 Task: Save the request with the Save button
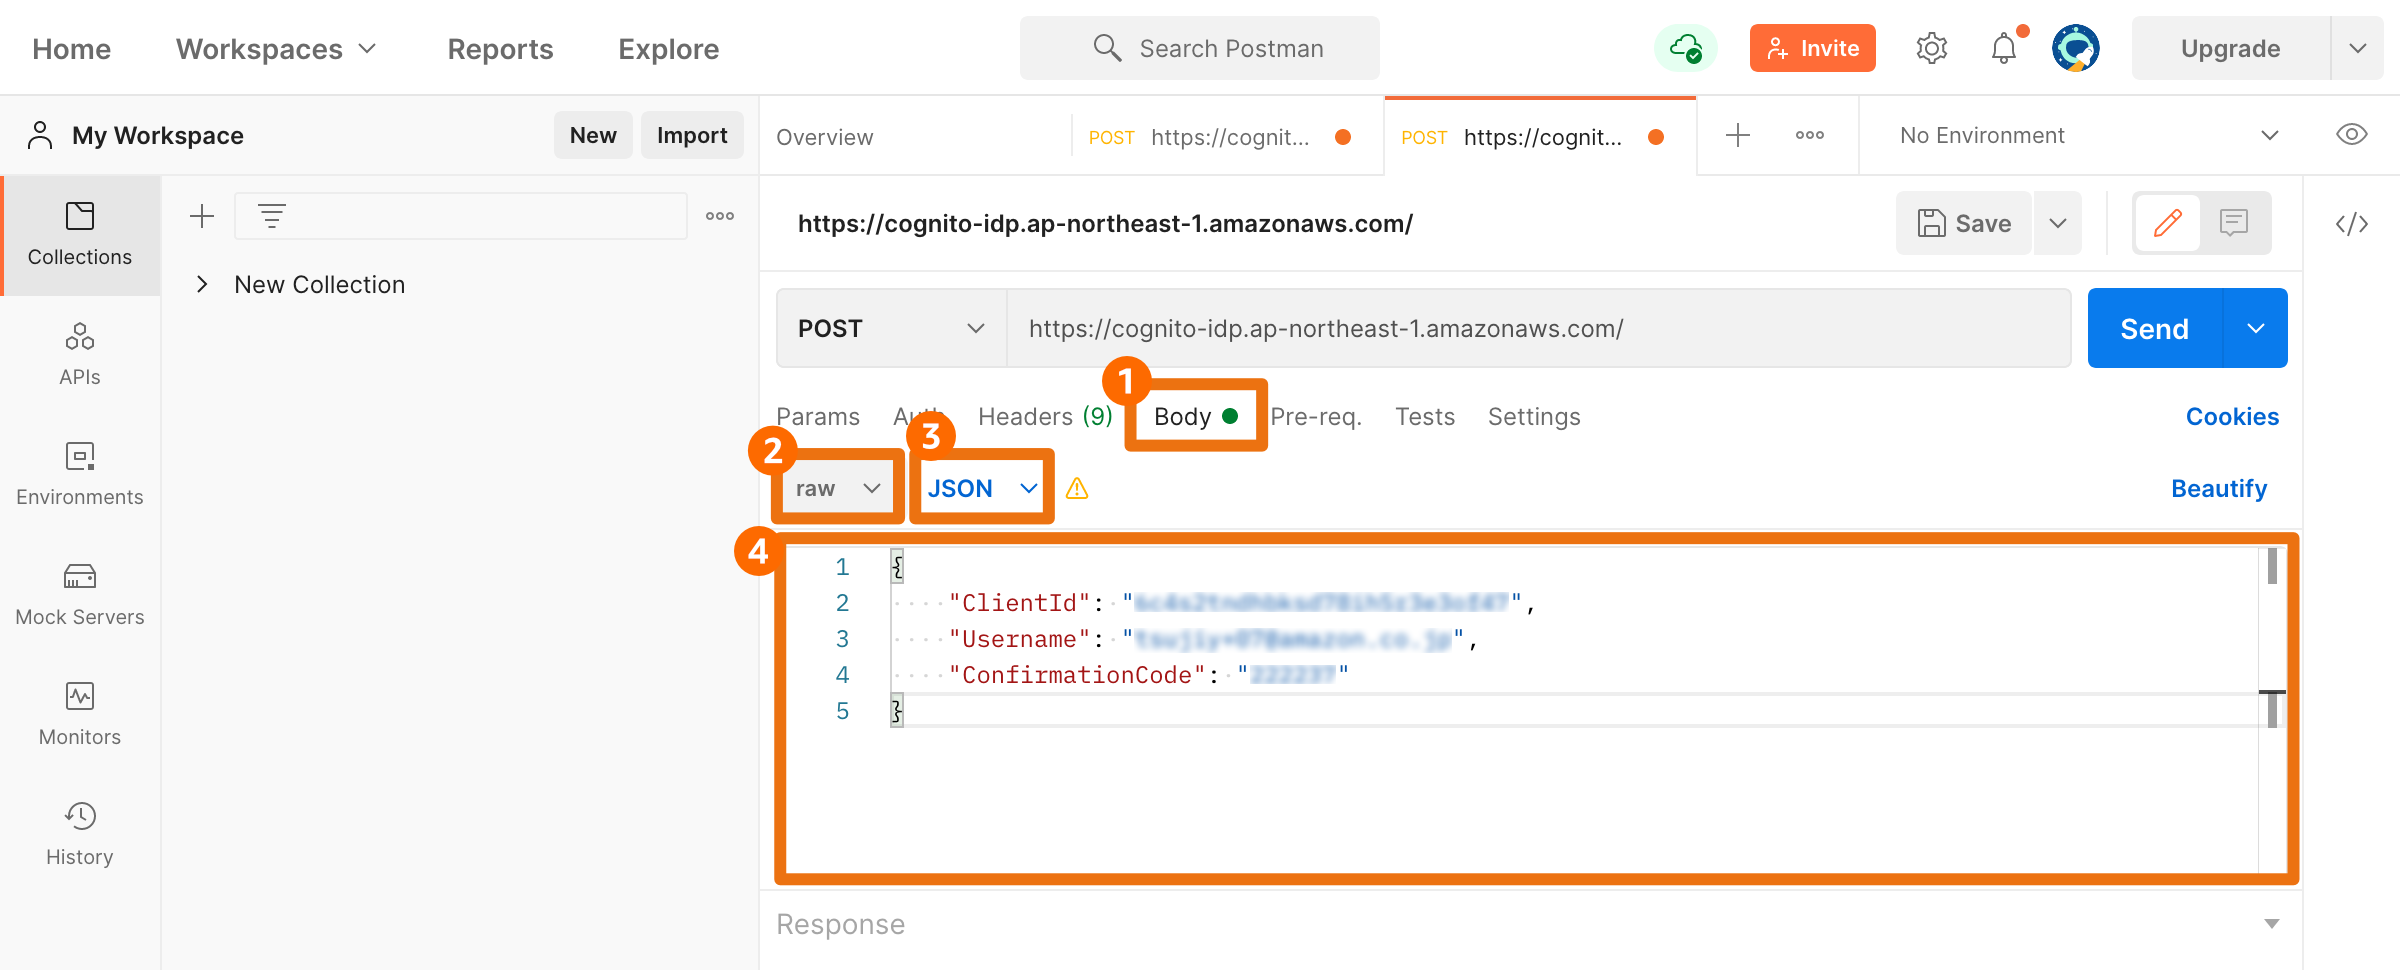click(x=1964, y=223)
